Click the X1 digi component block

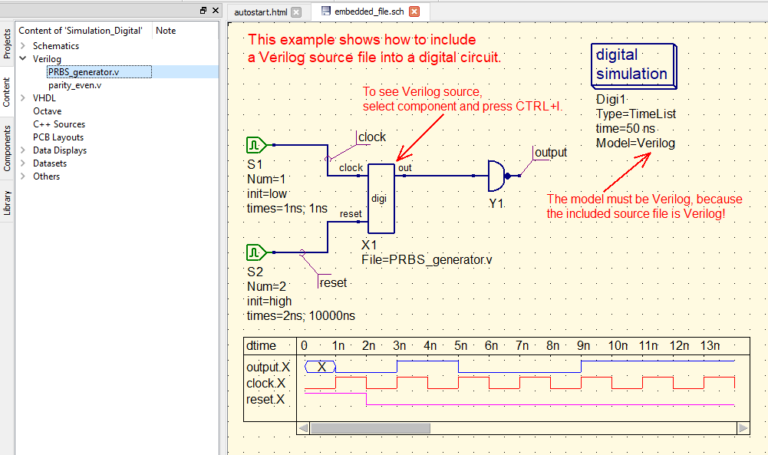click(380, 197)
